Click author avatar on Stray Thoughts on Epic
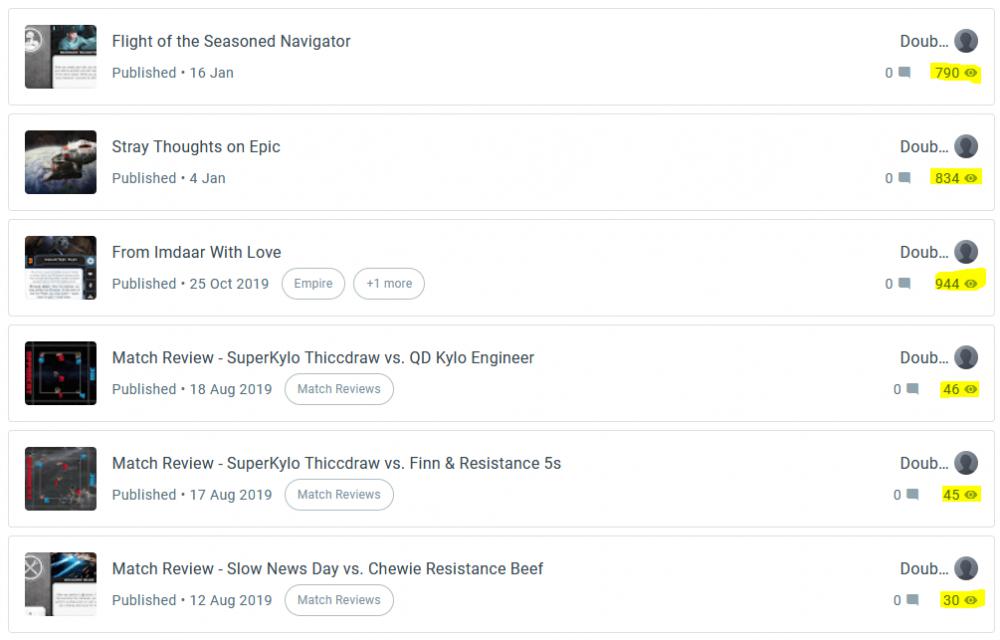The image size is (1000, 640). pos(966,147)
